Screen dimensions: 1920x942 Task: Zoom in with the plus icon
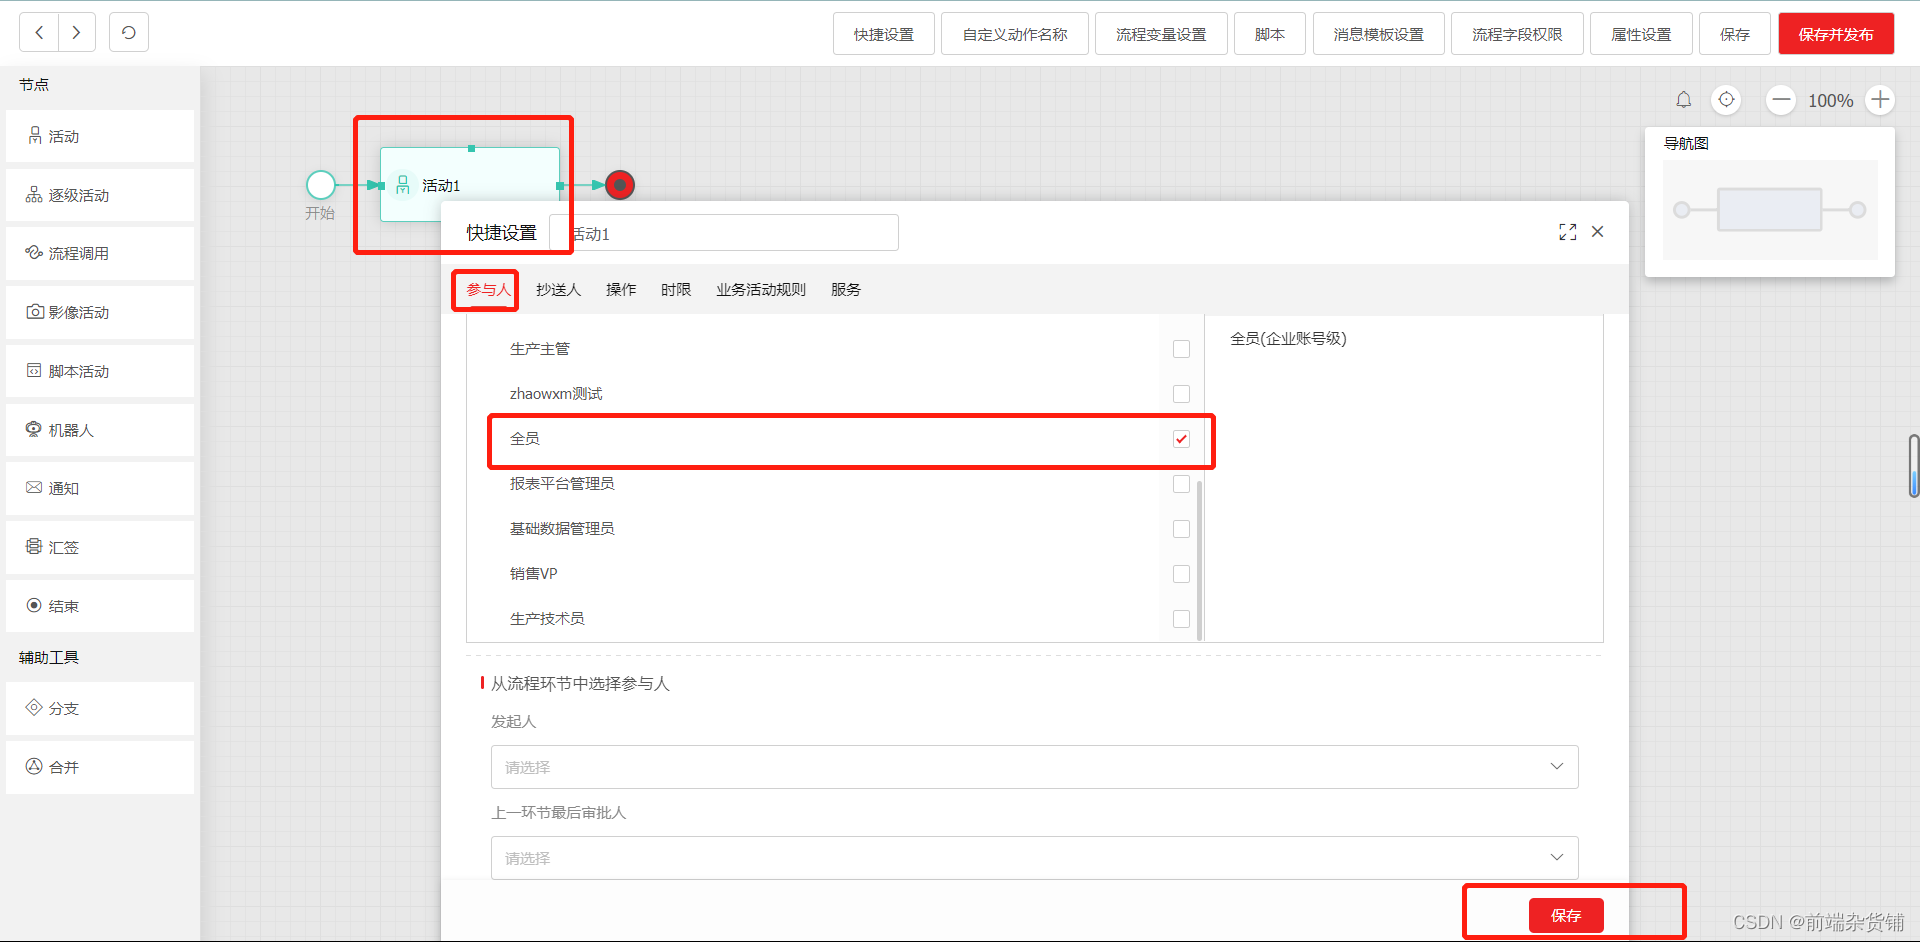[x=1881, y=100]
